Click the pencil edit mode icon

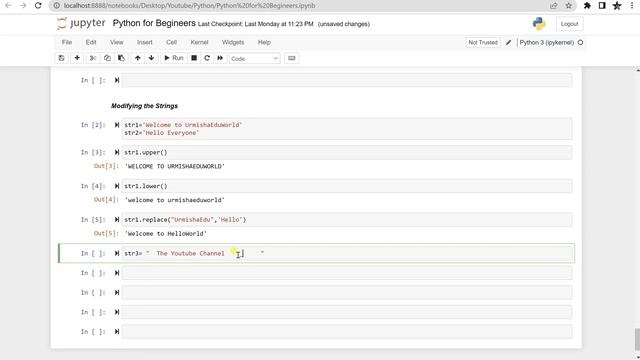(x=509, y=42)
